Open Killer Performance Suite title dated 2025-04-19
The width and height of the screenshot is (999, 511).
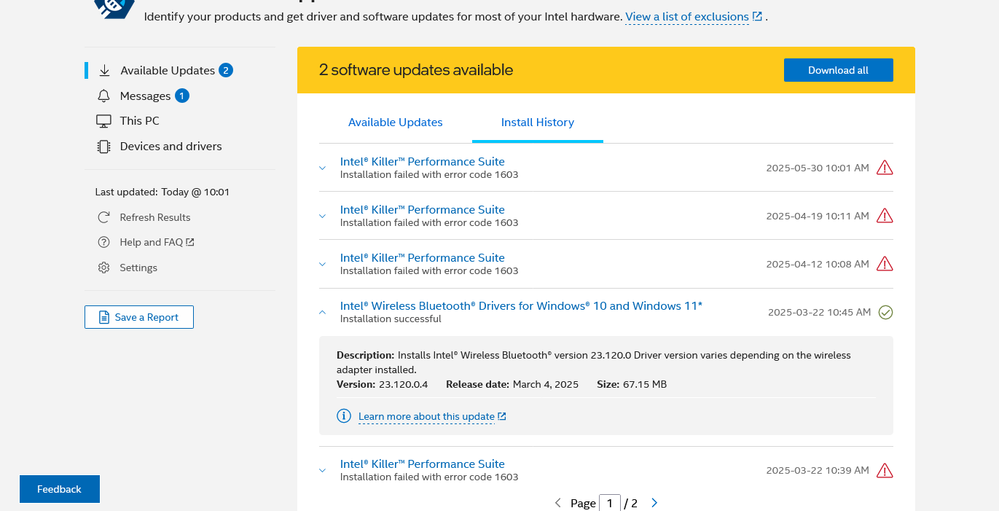[x=422, y=210]
